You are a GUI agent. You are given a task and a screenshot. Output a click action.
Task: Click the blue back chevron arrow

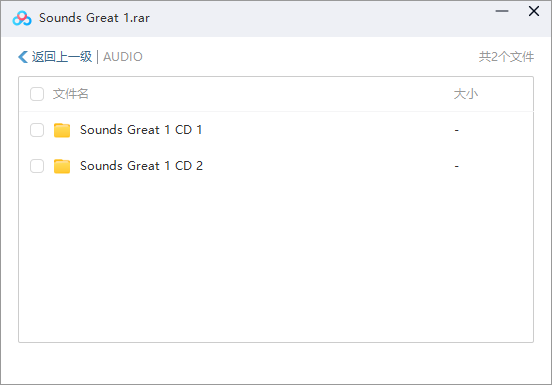point(23,57)
